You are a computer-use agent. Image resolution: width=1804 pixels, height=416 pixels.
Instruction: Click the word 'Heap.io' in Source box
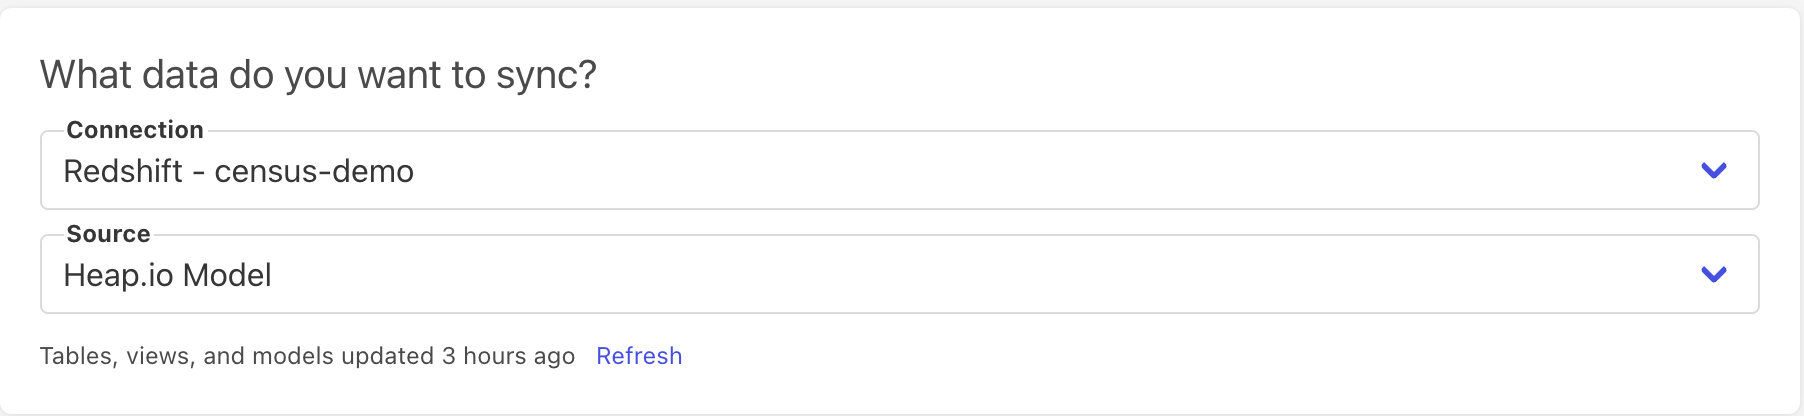(x=118, y=275)
